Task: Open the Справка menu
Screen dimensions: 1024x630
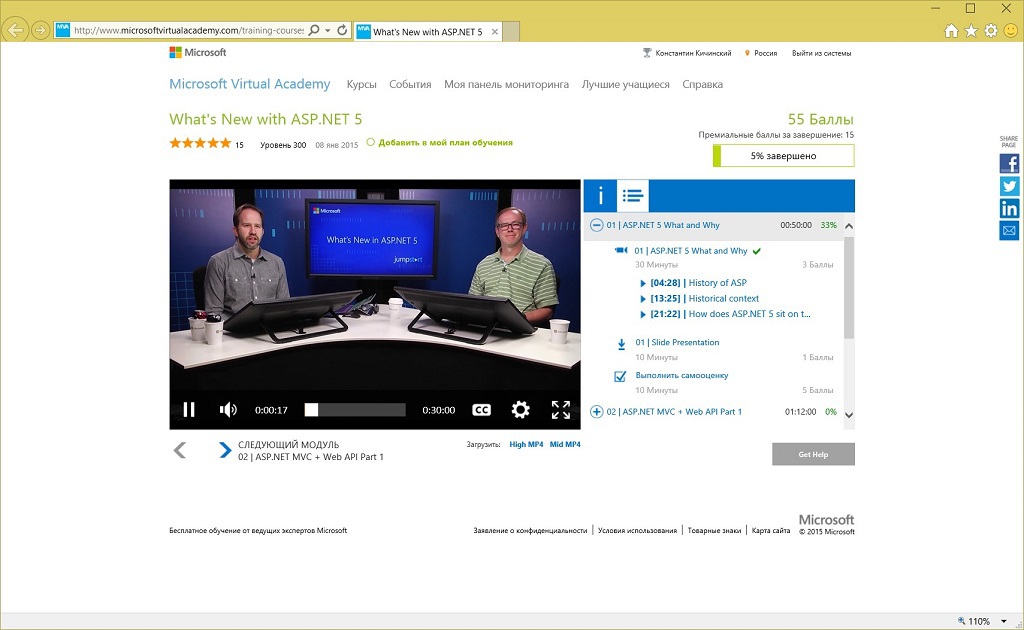Action: point(703,84)
